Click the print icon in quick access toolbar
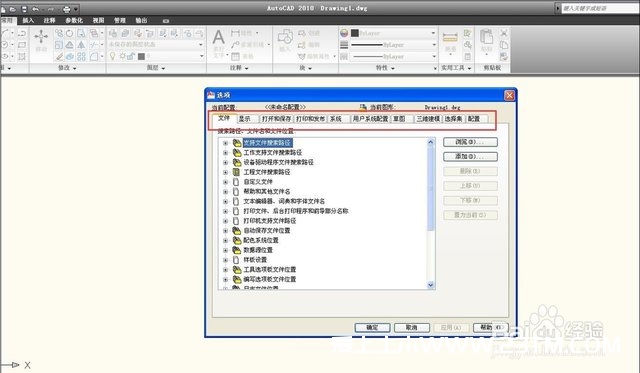Image resolution: width=640 pixels, height=373 pixels. [67, 9]
